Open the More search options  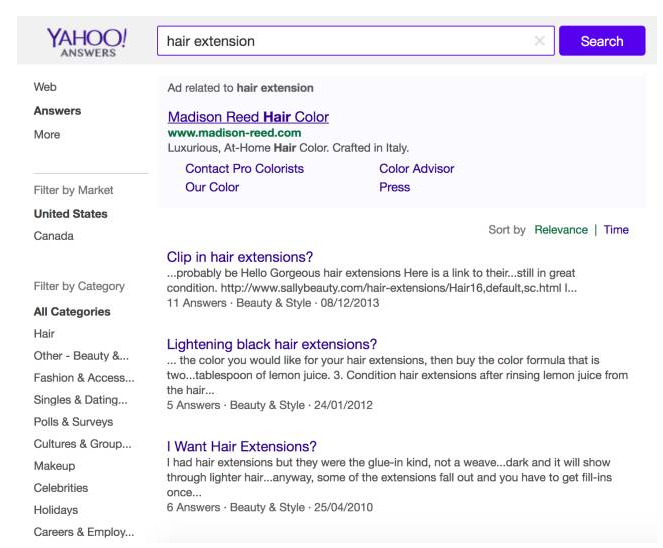pyautogui.click(x=47, y=134)
